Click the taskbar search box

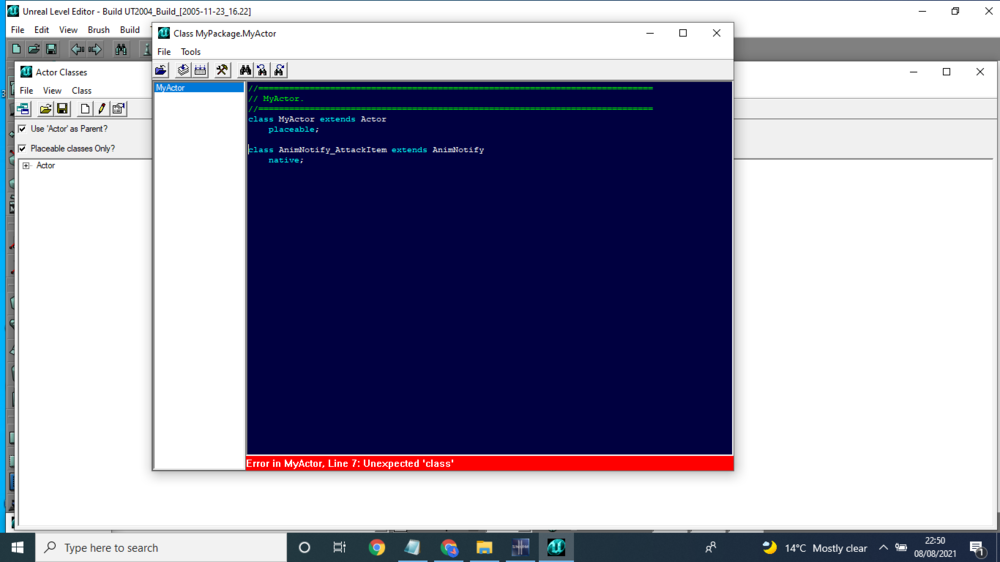click(161, 547)
